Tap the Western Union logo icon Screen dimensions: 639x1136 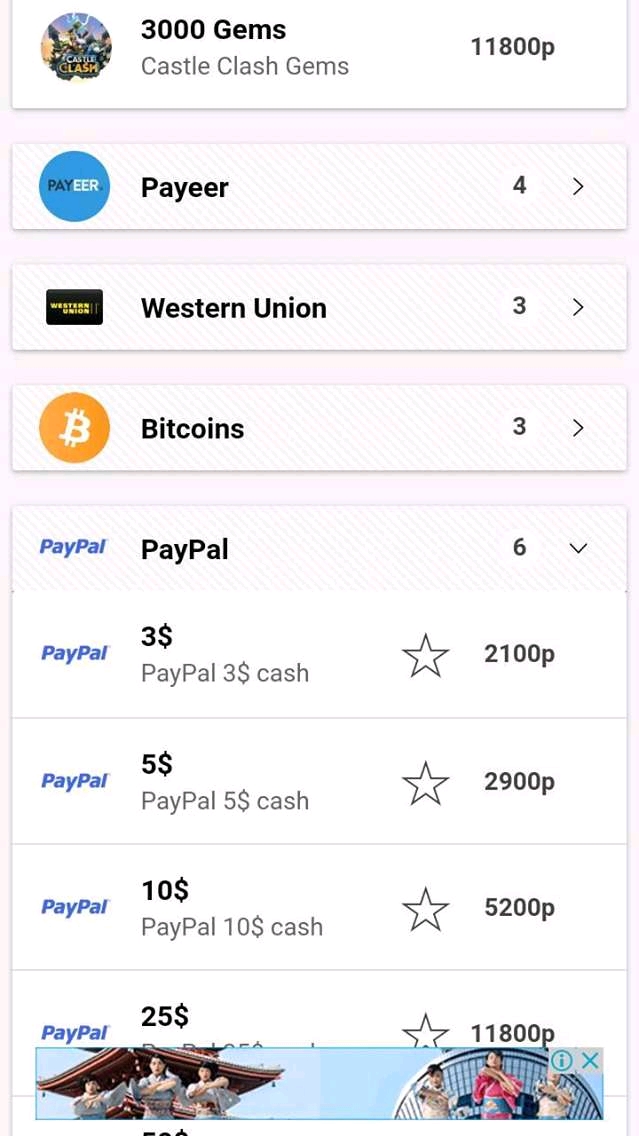click(x=75, y=307)
